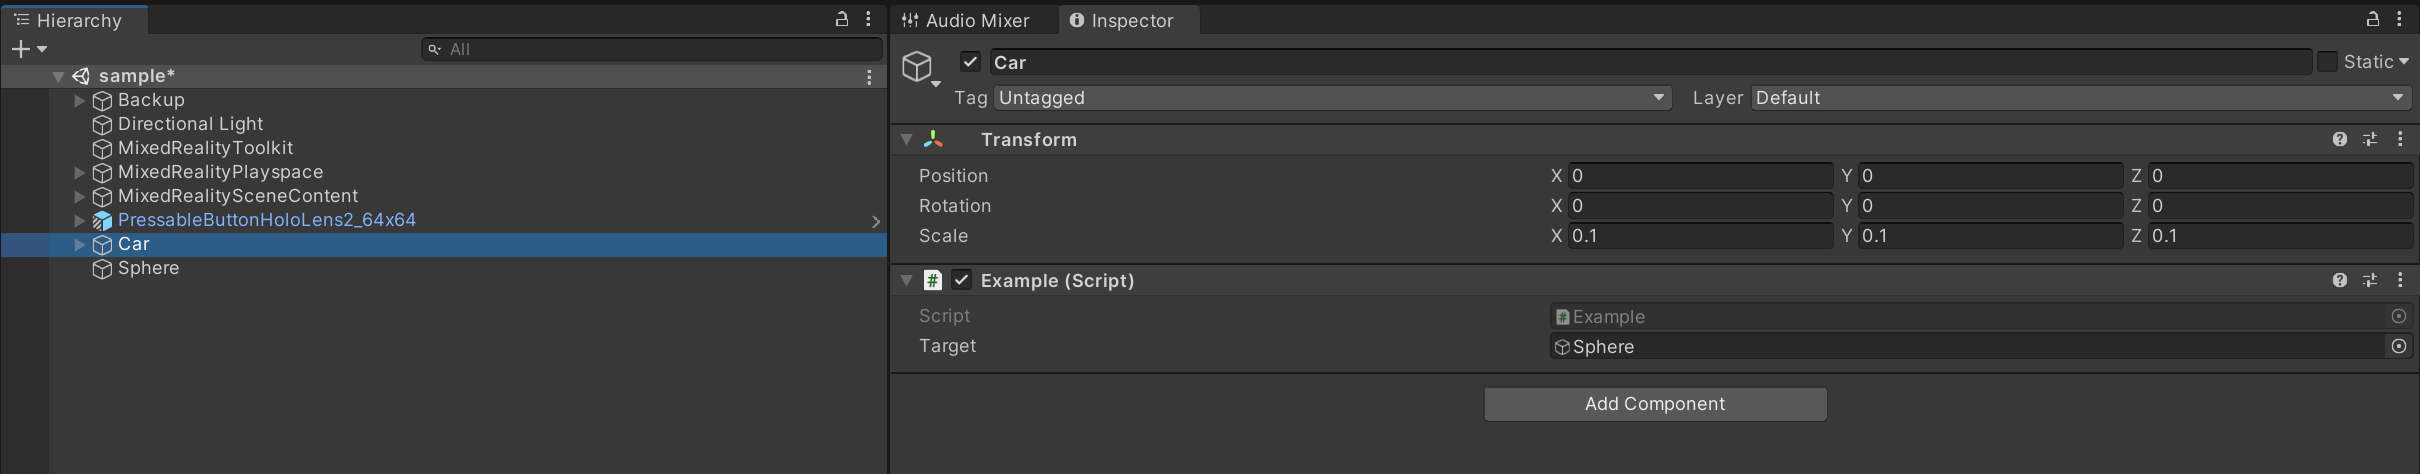Open the Tag dropdown showing Untagged
The image size is (2420, 474).
click(x=1332, y=98)
